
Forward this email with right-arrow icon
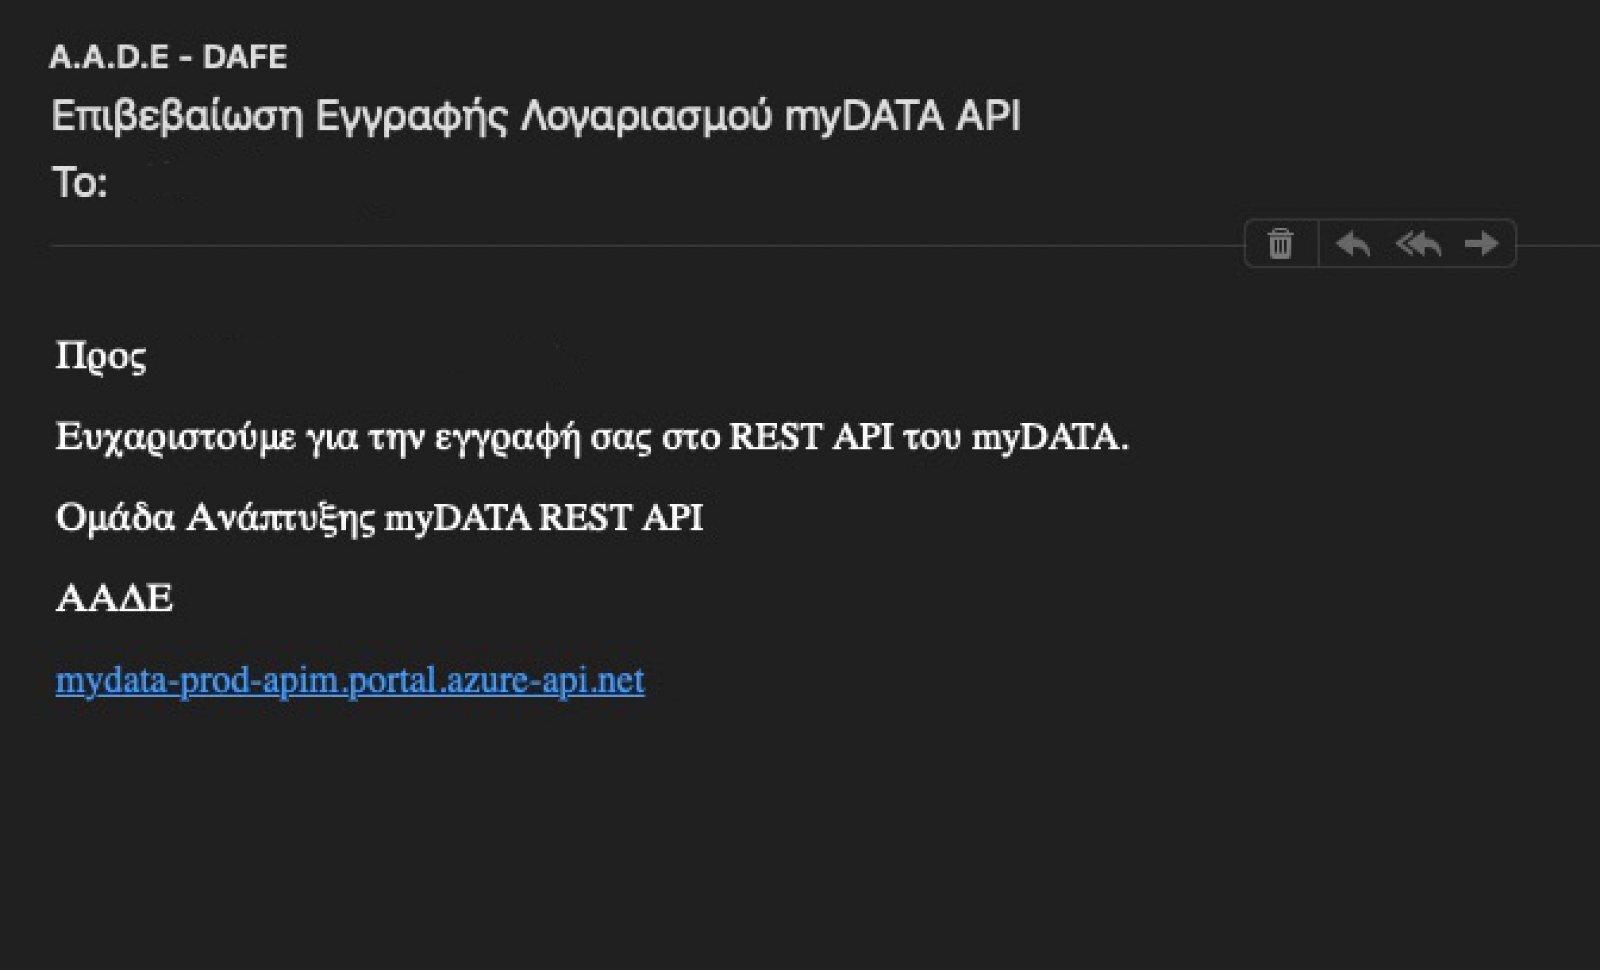point(1481,243)
